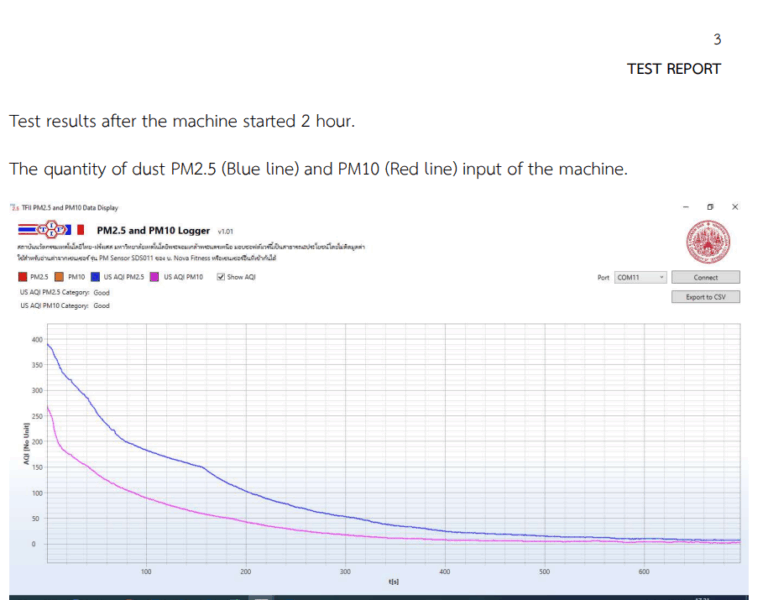768x600 pixels.
Task: Pick the magenta US AQI PM10 swatch
Action: coord(155,277)
